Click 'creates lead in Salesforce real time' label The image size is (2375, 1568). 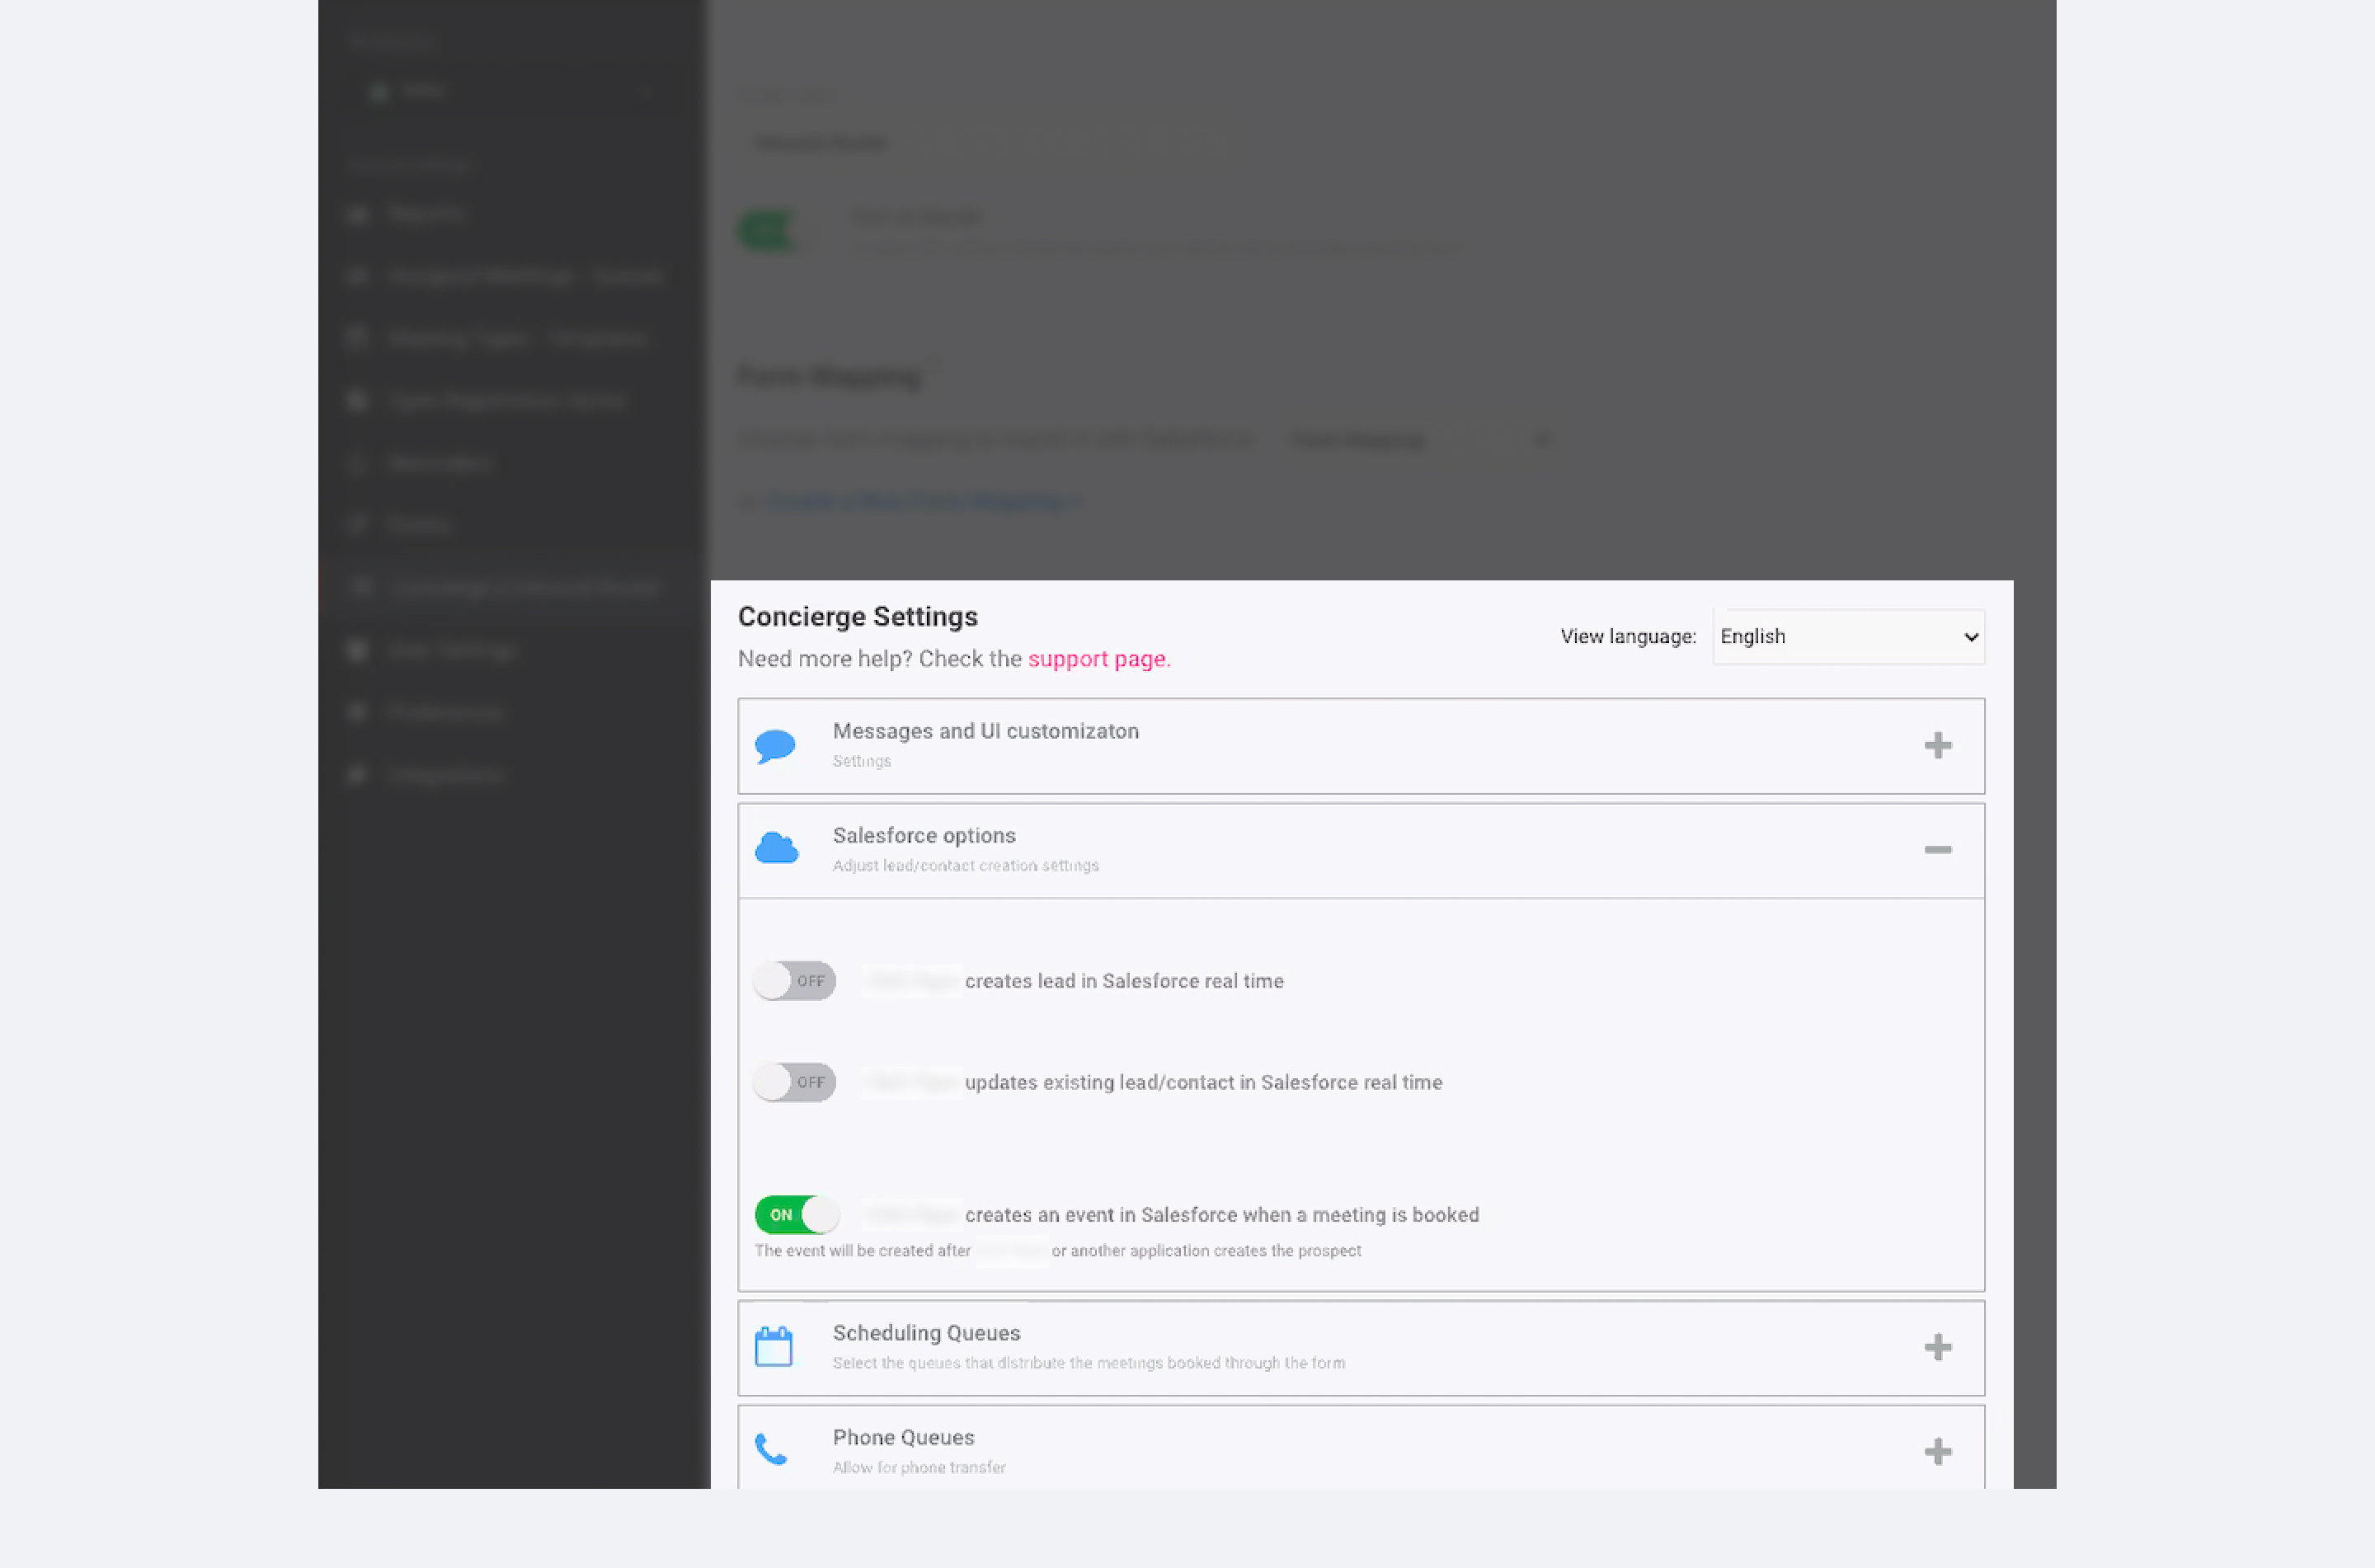pyautogui.click(x=1123, y=981)
